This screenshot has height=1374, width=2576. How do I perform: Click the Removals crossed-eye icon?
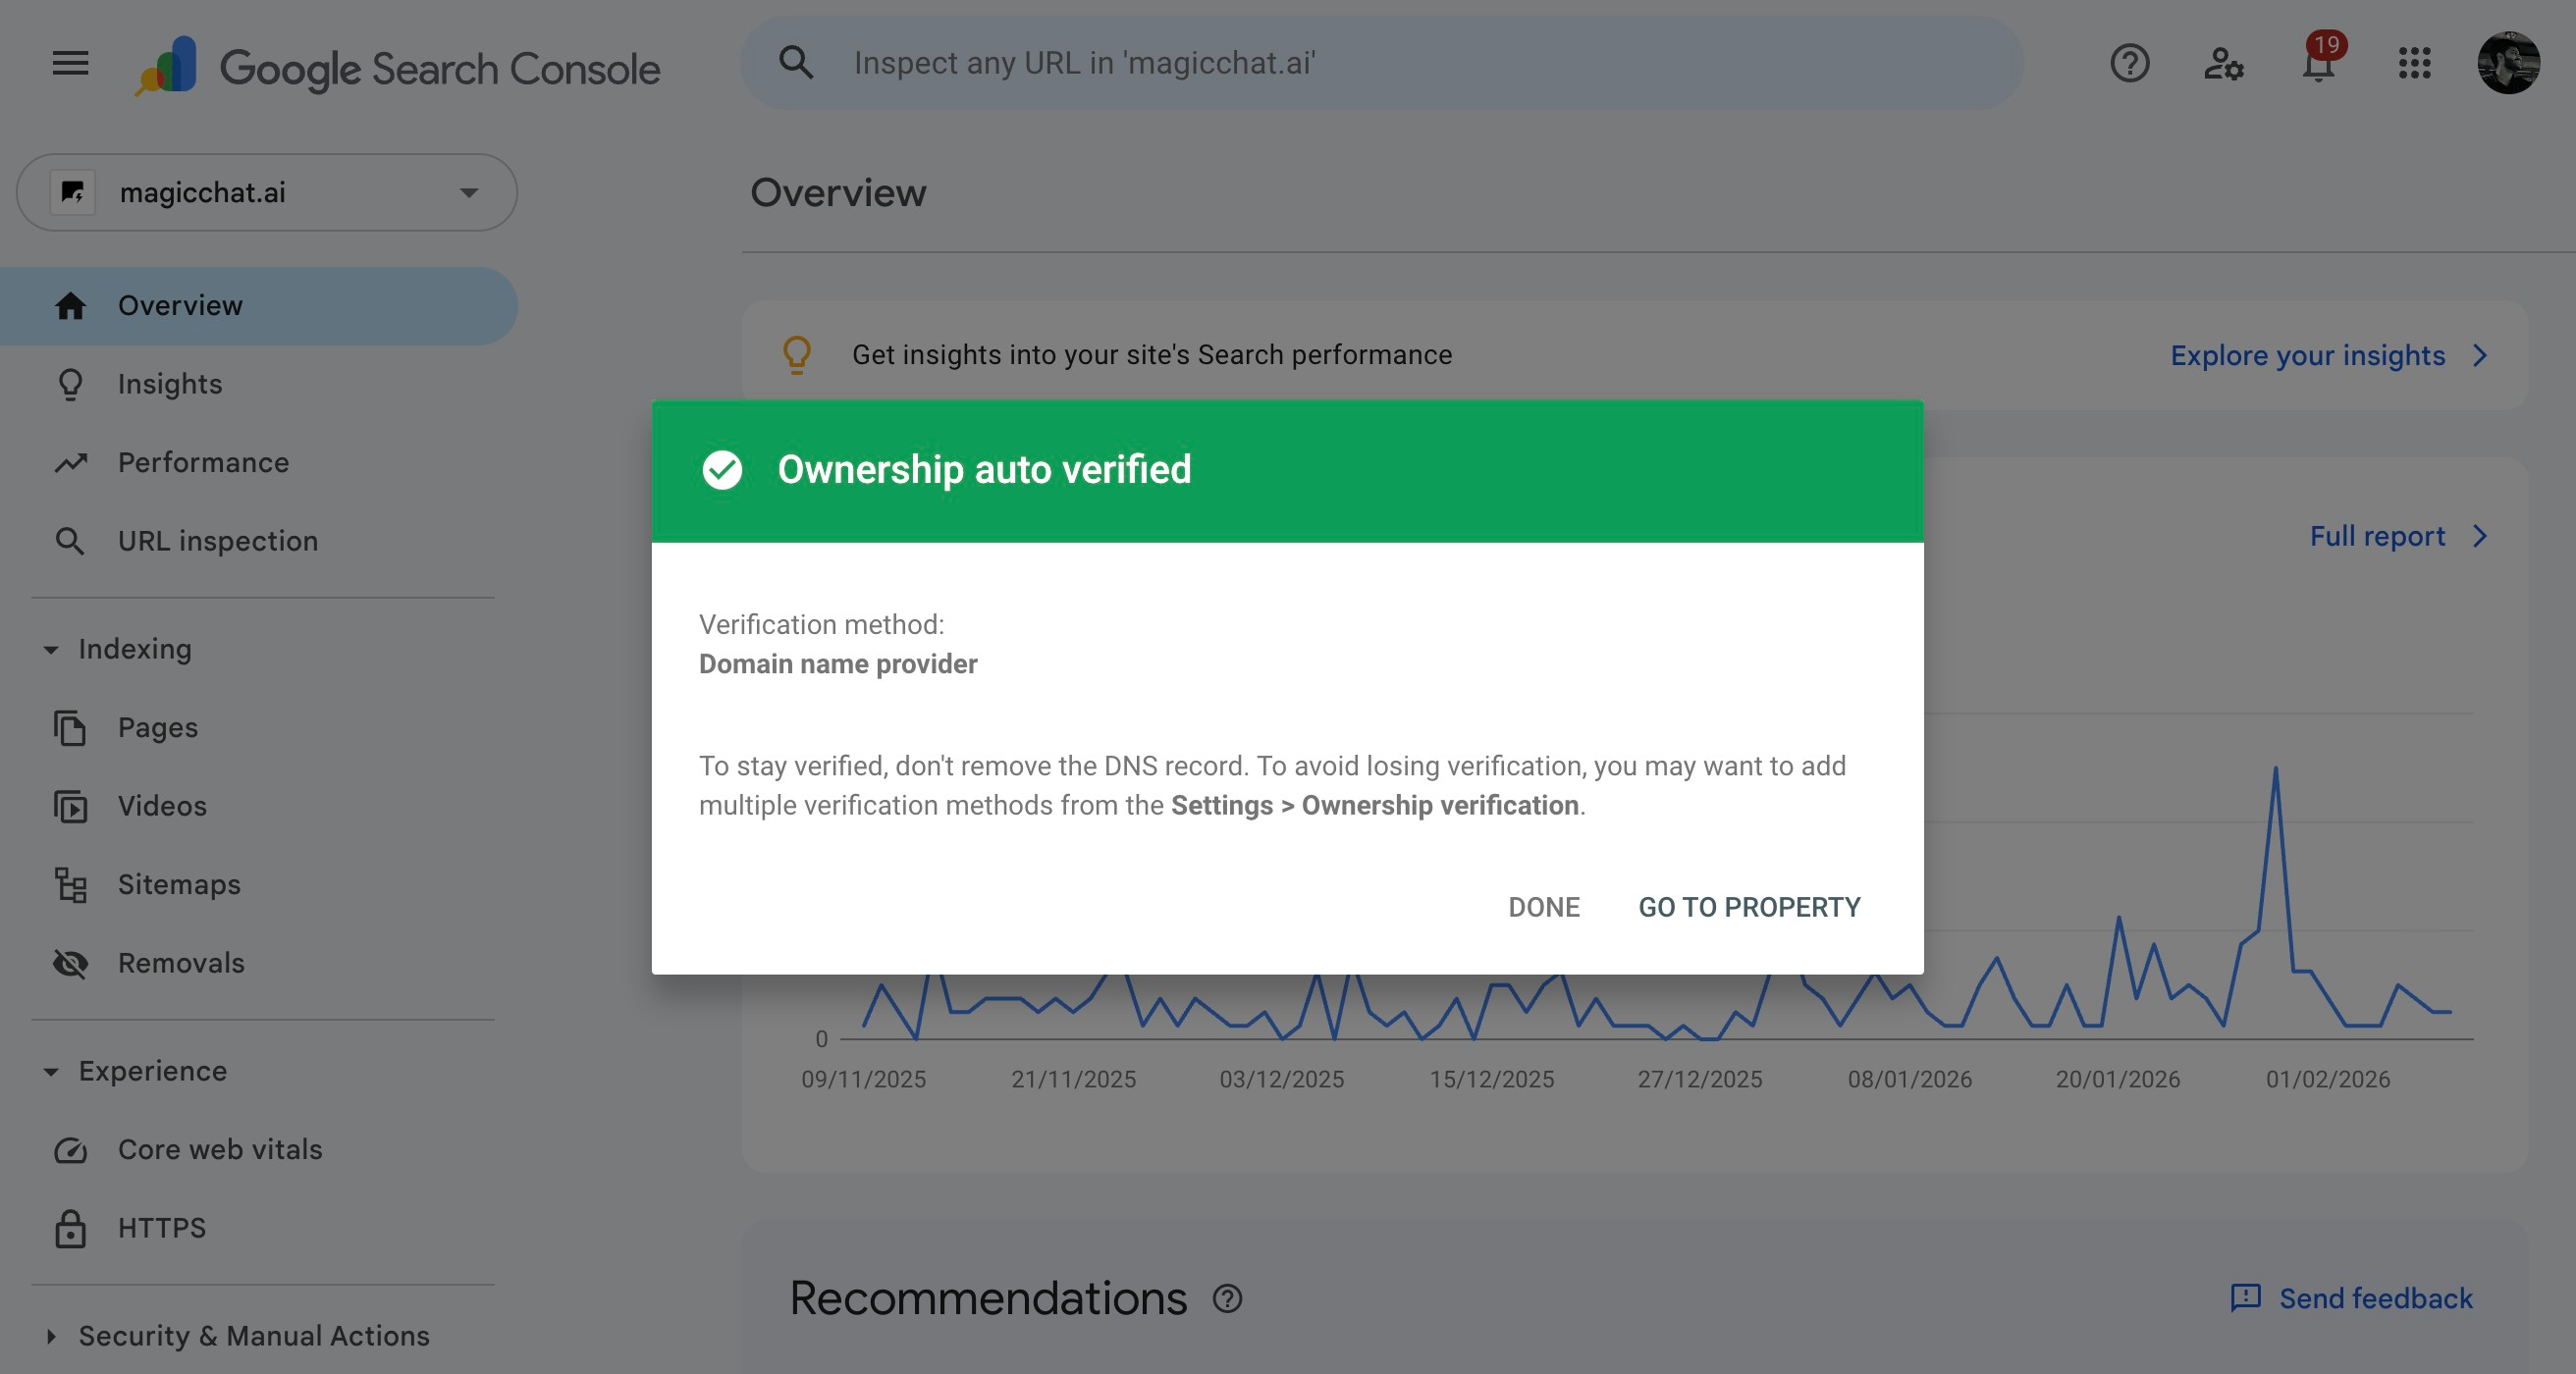[x=70, y=963]
